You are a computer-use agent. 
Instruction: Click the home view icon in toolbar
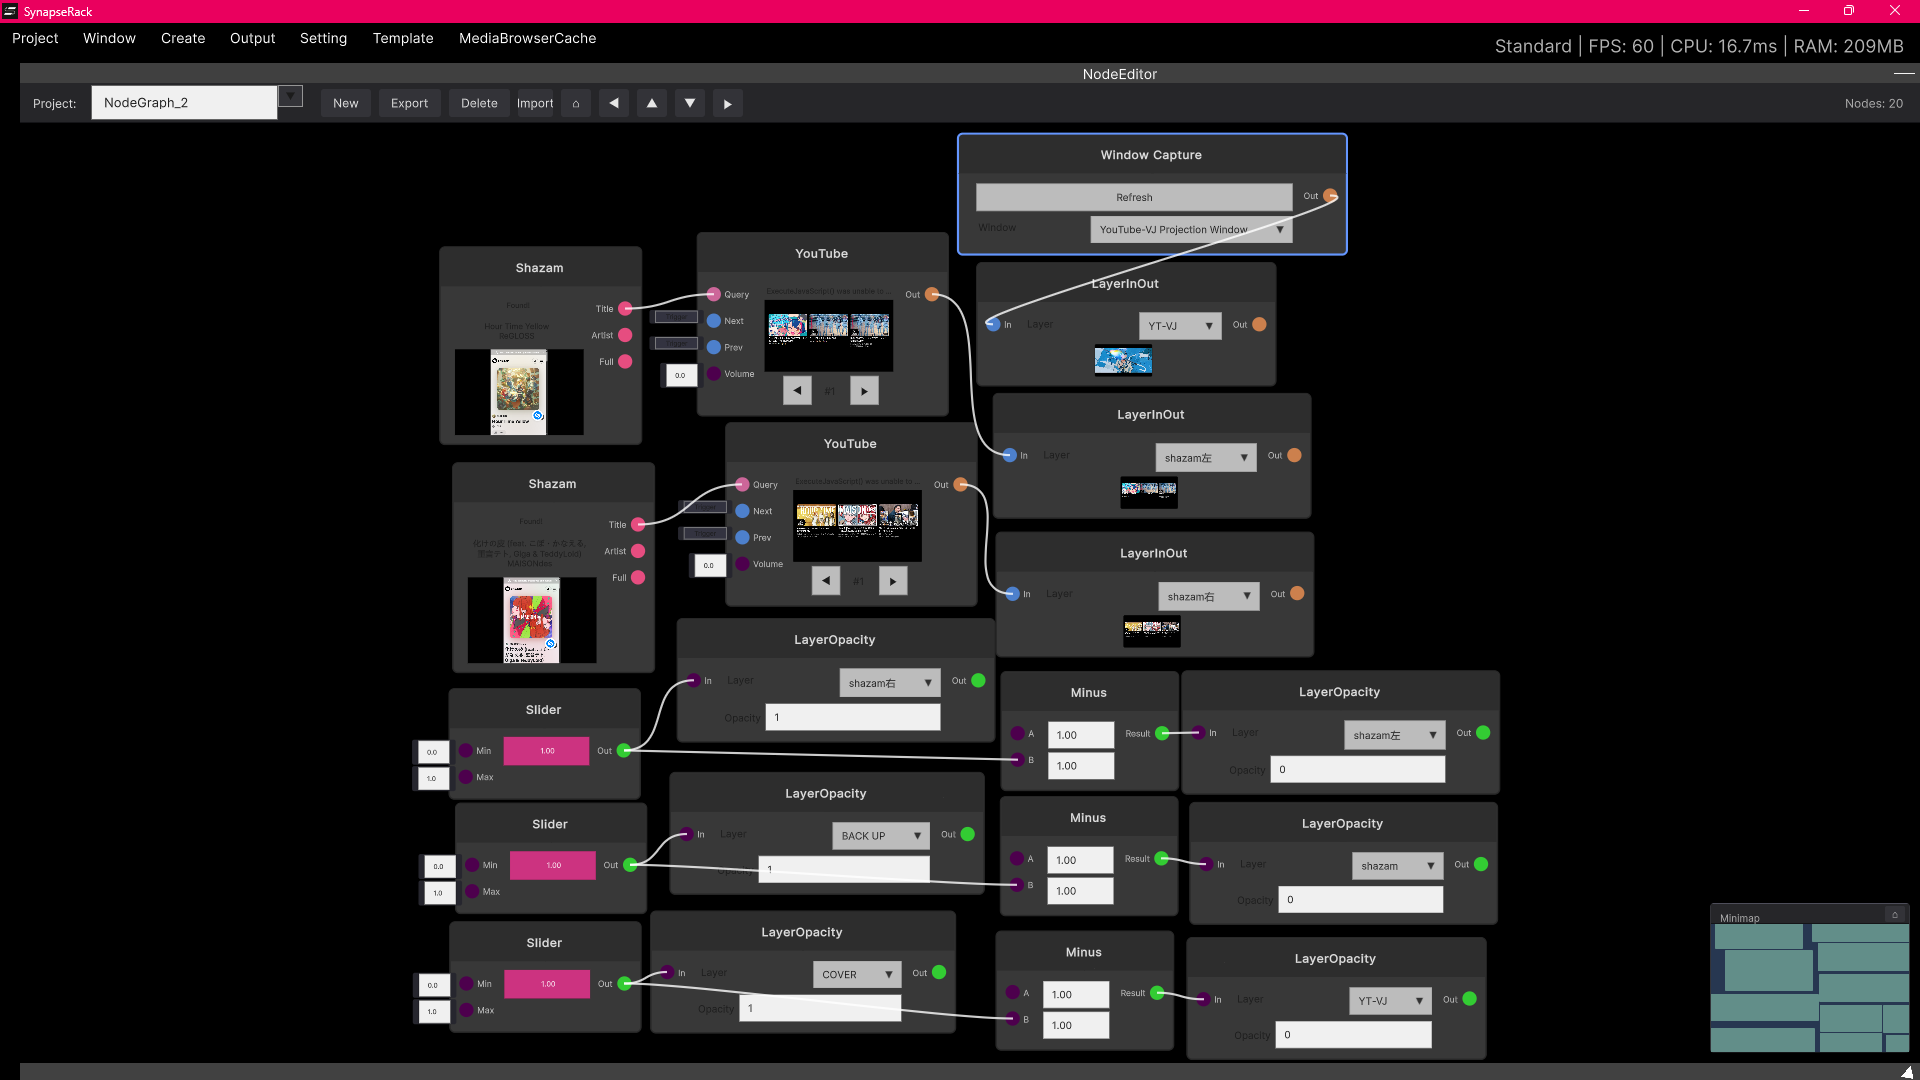tap(576, 103)
